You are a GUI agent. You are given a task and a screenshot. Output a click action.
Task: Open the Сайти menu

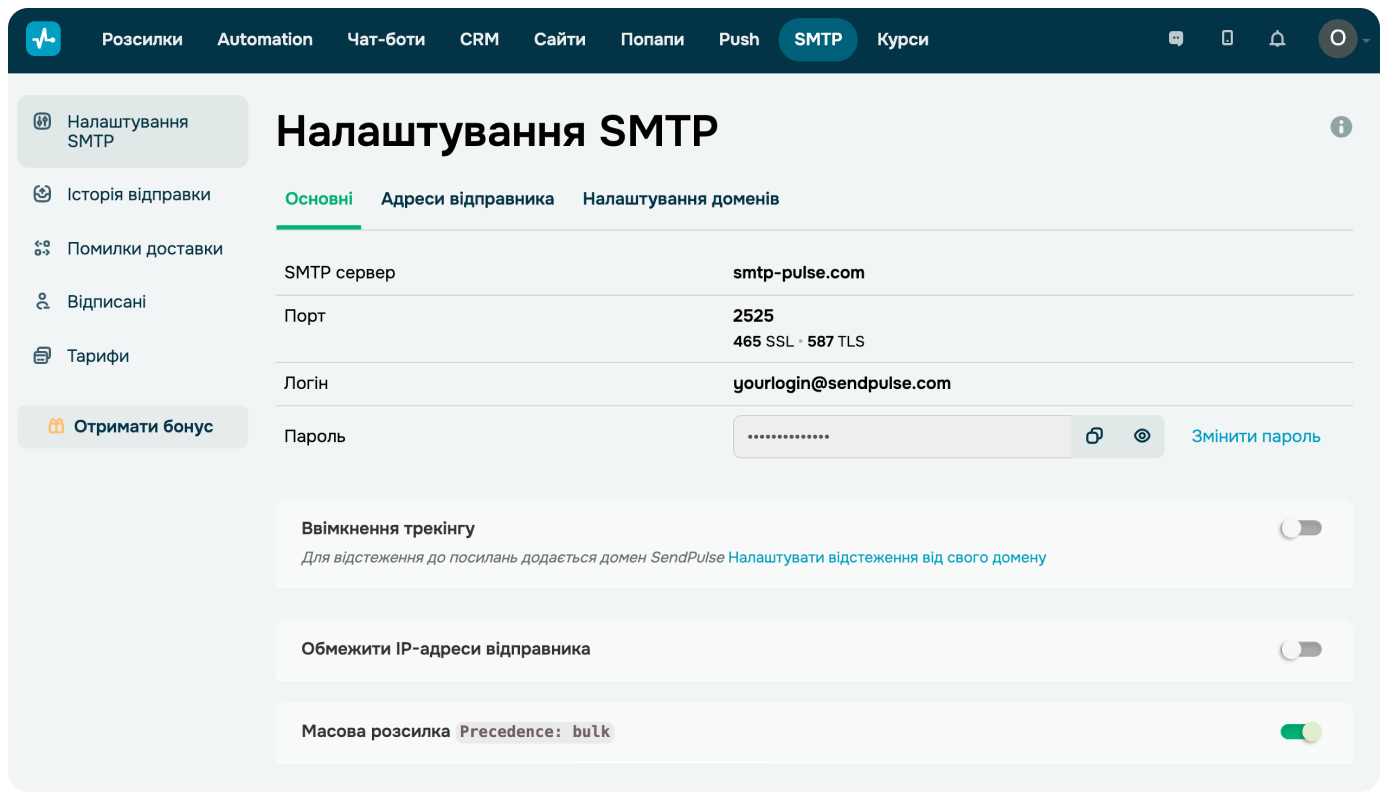coord(560,39)
